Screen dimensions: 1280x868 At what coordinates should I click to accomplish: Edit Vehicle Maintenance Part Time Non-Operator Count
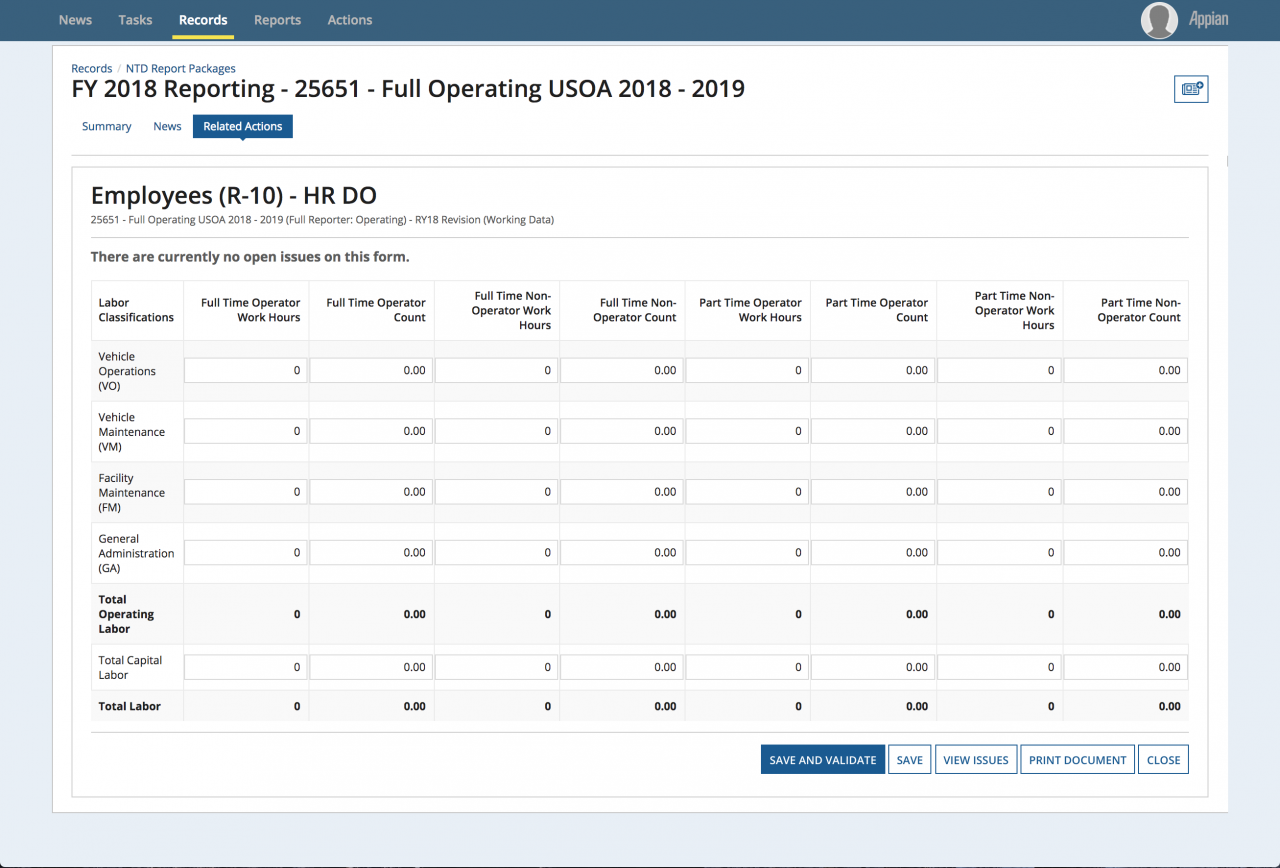coord(1126,432)
